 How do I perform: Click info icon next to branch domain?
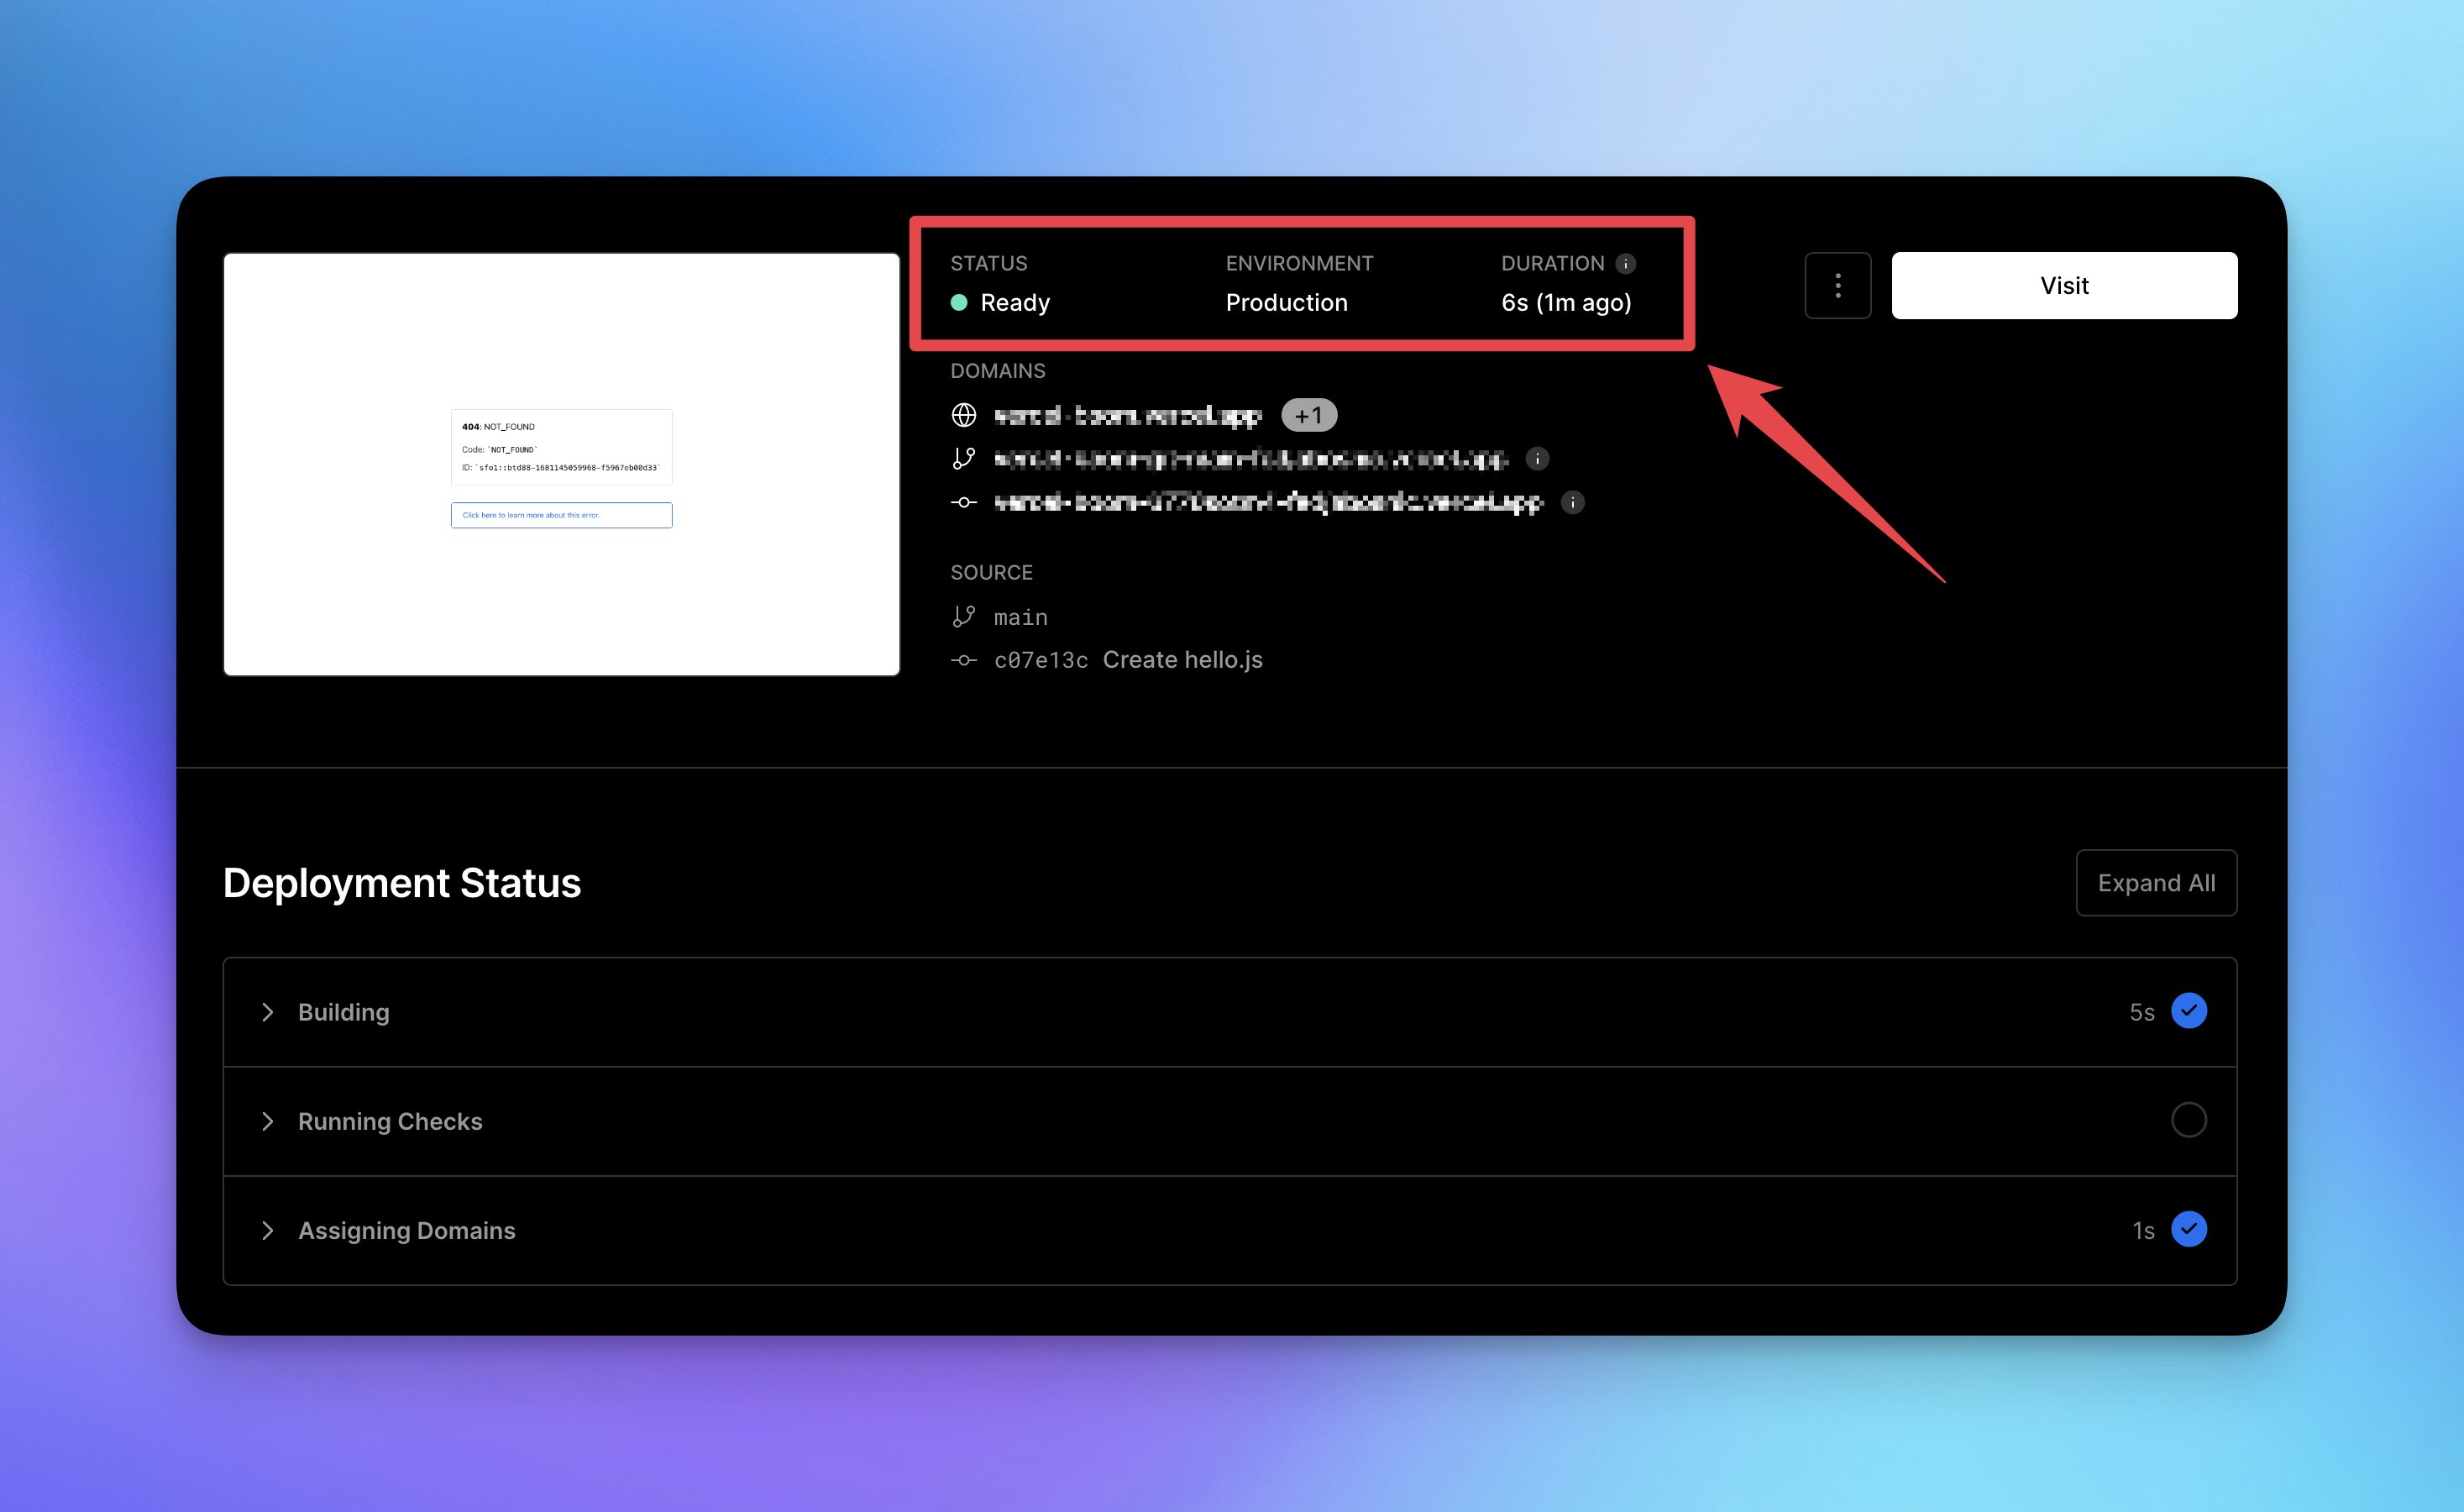(x=1537, y=459)
